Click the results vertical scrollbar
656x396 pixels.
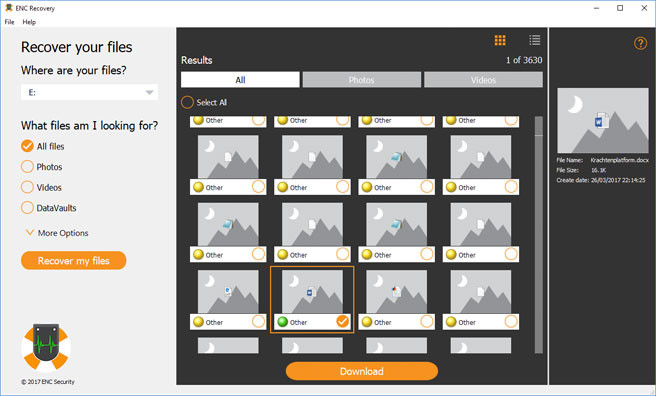click(x=538, y=235)
